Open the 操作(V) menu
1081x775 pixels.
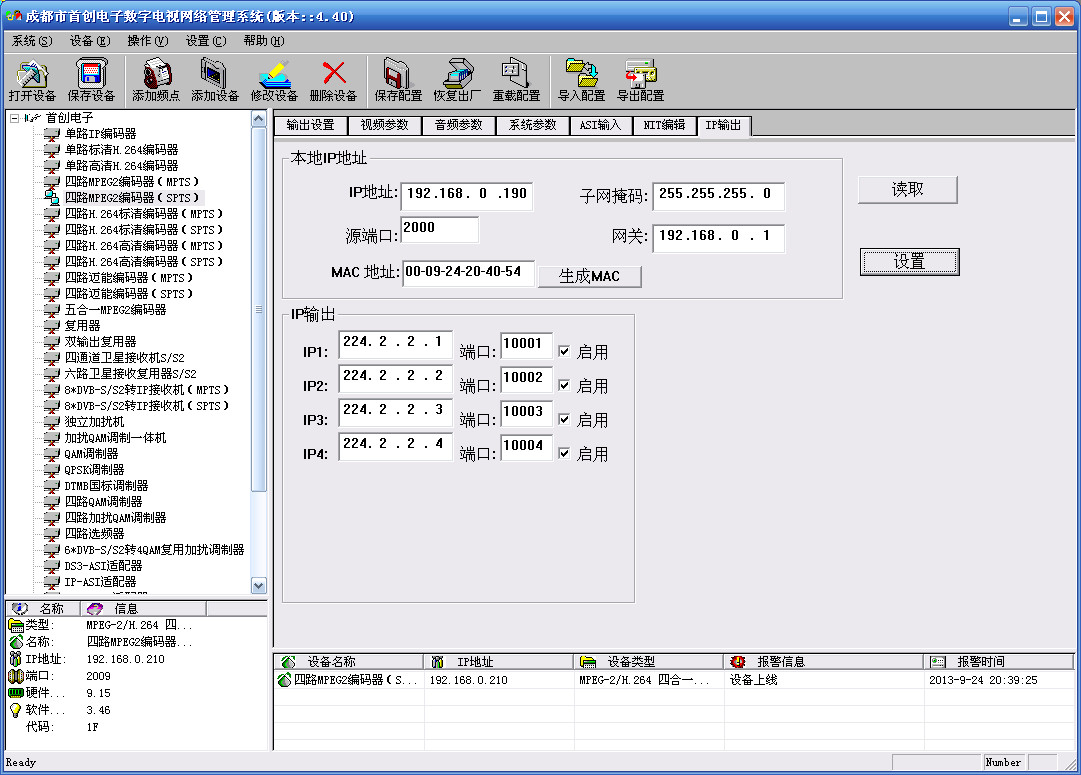coord(148,41)
